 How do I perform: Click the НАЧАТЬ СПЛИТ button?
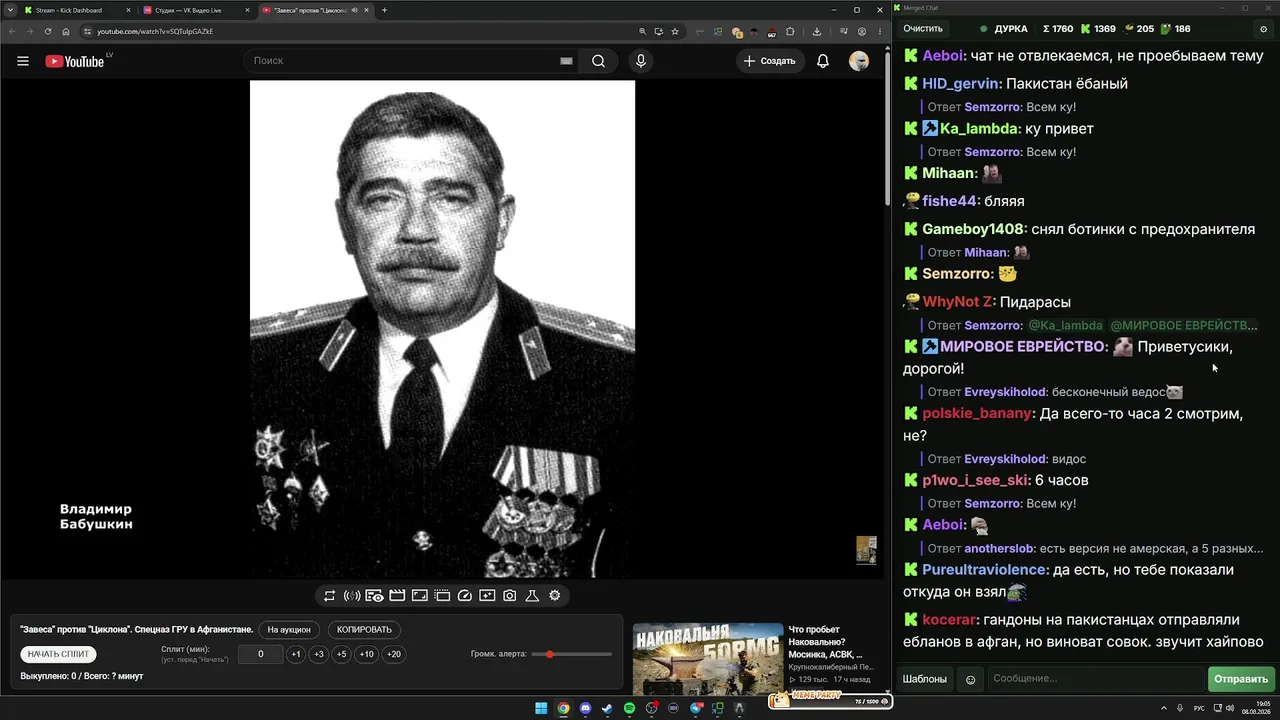pyautogui.click(x=59, y=654)
